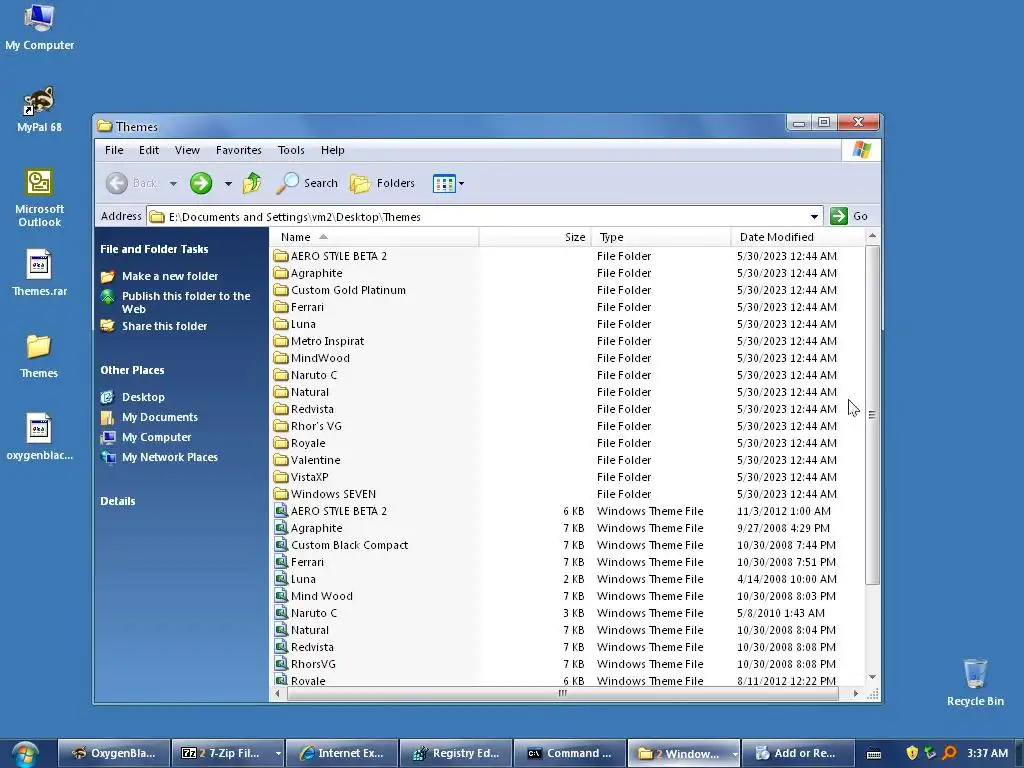1024x768 pixels.
Task: Open the Help menu
Action: (x=332, y=150)
